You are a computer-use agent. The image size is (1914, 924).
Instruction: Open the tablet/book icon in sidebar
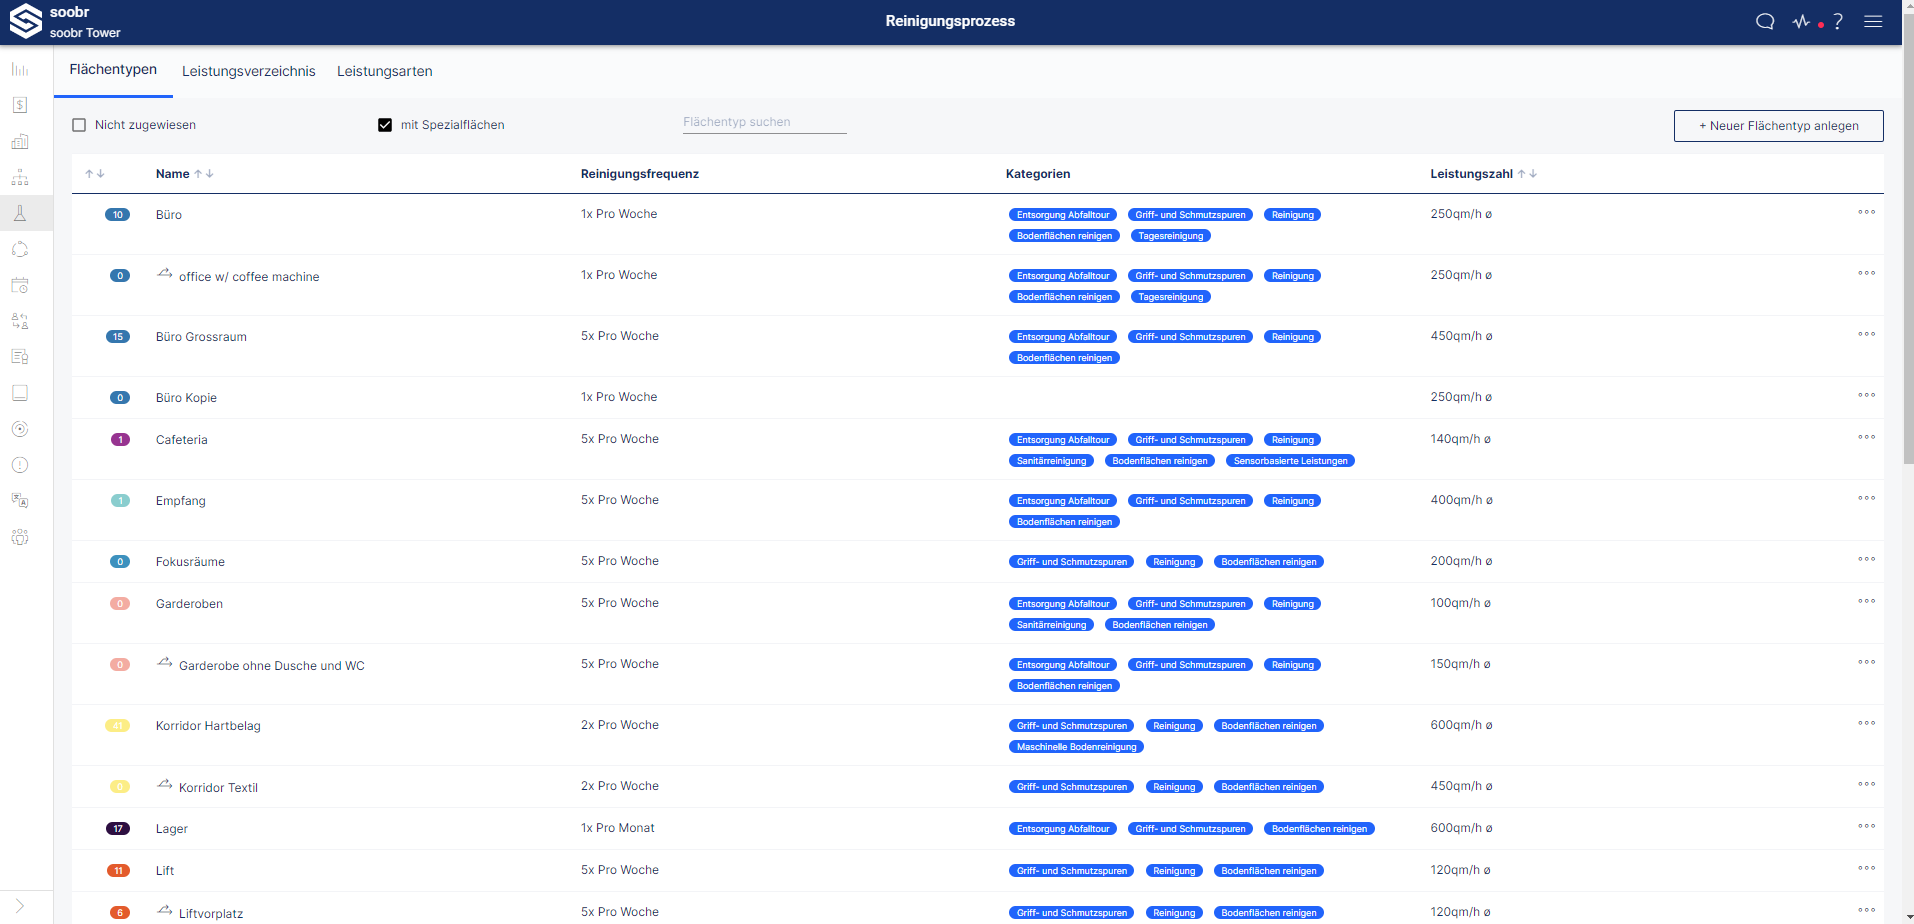(19, 393)
